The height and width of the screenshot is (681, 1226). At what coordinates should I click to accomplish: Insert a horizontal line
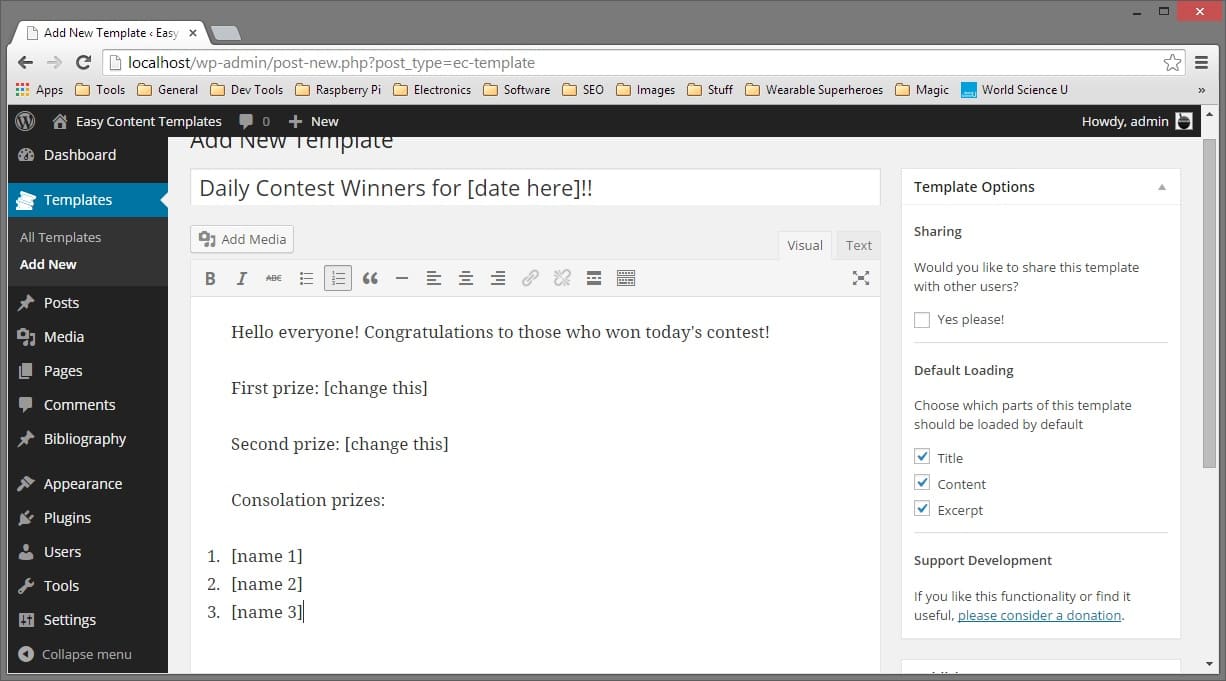tap(402, 278)
